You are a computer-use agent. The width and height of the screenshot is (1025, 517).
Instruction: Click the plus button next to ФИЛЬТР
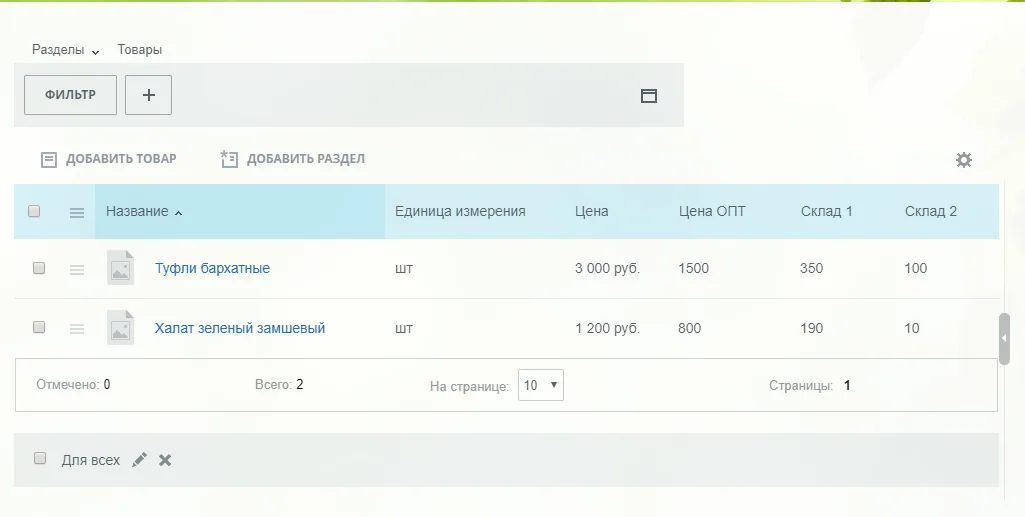[x=148, y=95]
